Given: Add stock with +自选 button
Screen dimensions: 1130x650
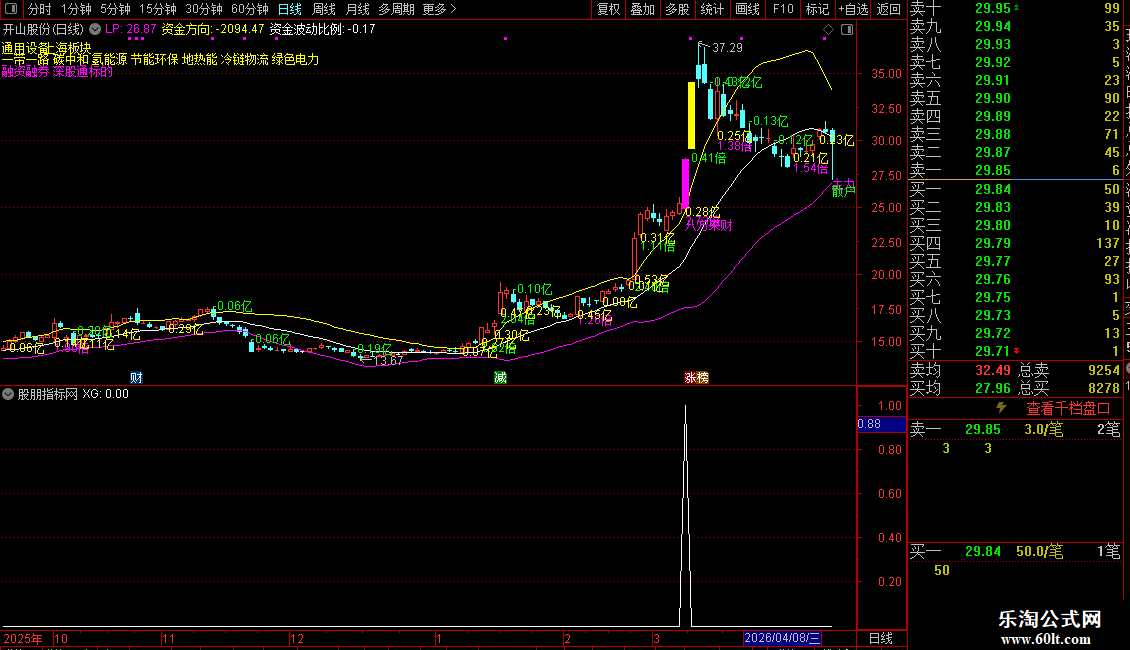Looking at the screenshot, I should tap(853, 9).
